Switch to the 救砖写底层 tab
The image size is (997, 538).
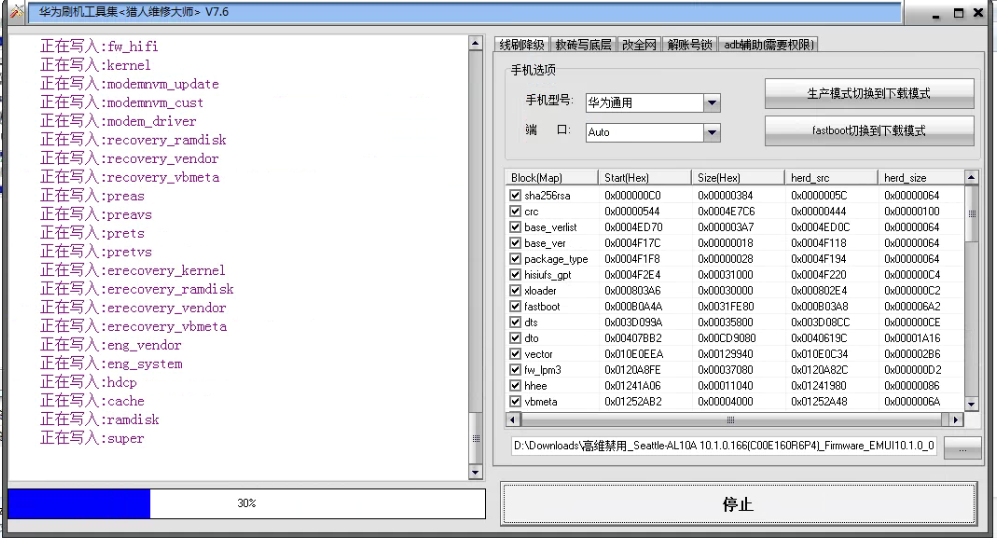pos(583,45)
